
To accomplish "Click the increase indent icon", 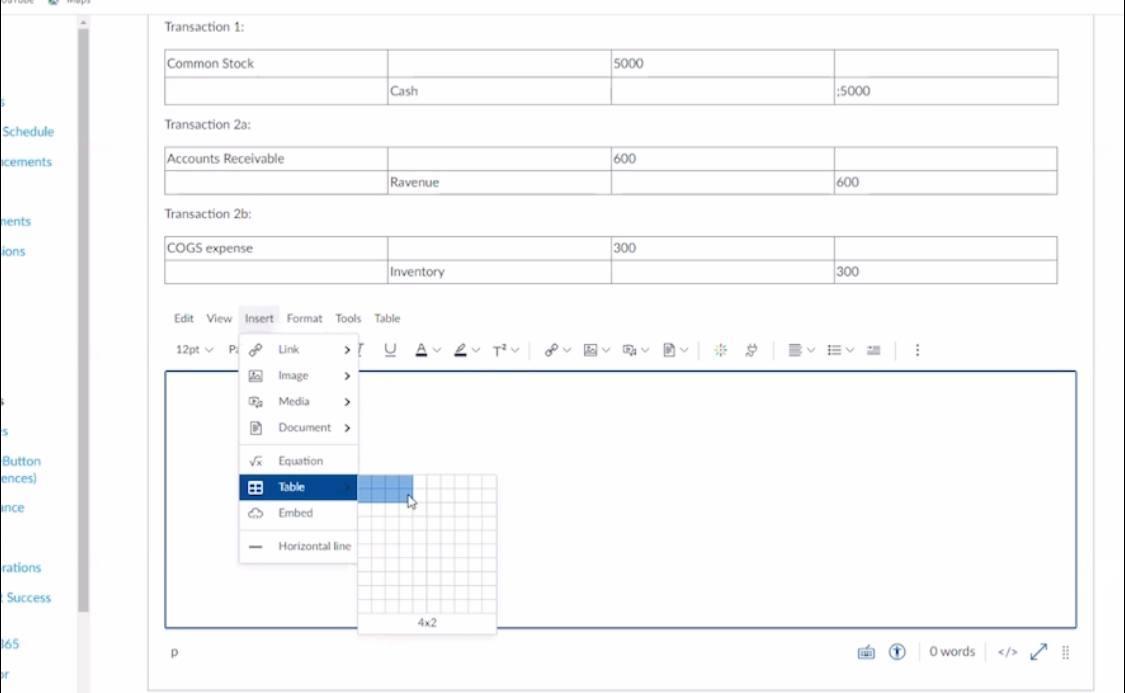I will [x=873, y=350].
